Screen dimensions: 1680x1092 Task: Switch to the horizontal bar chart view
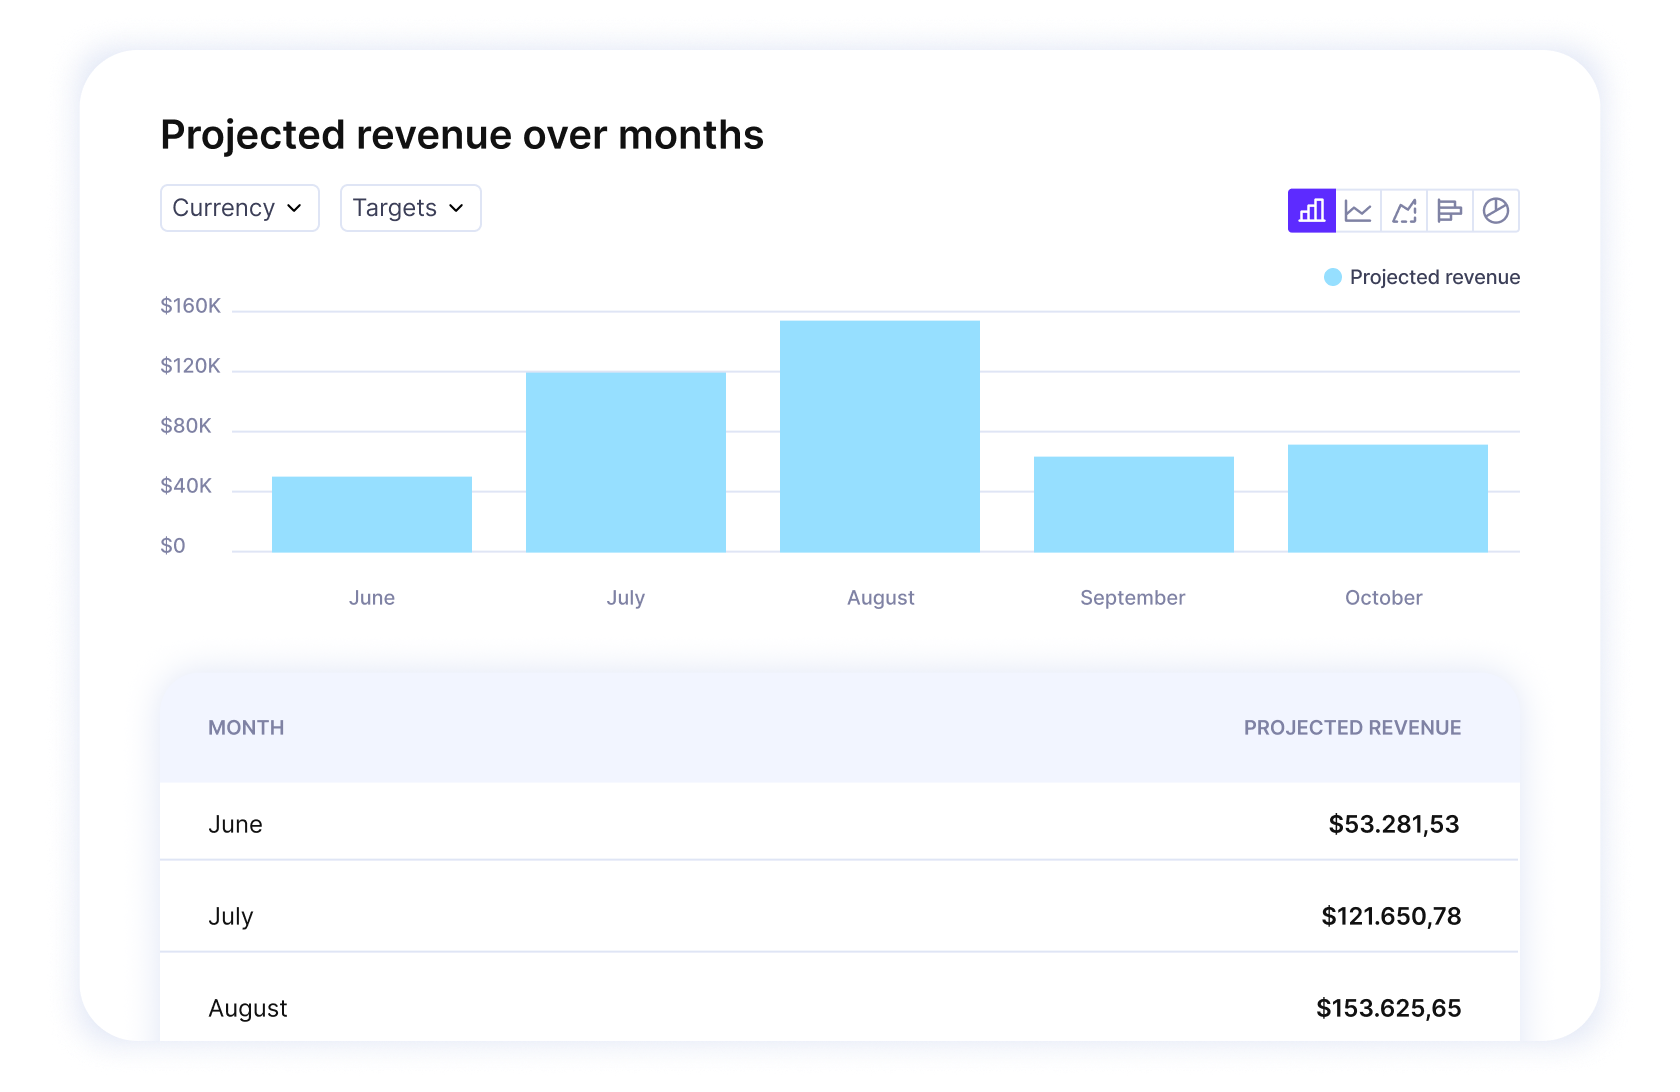(x=1450, y=211)
